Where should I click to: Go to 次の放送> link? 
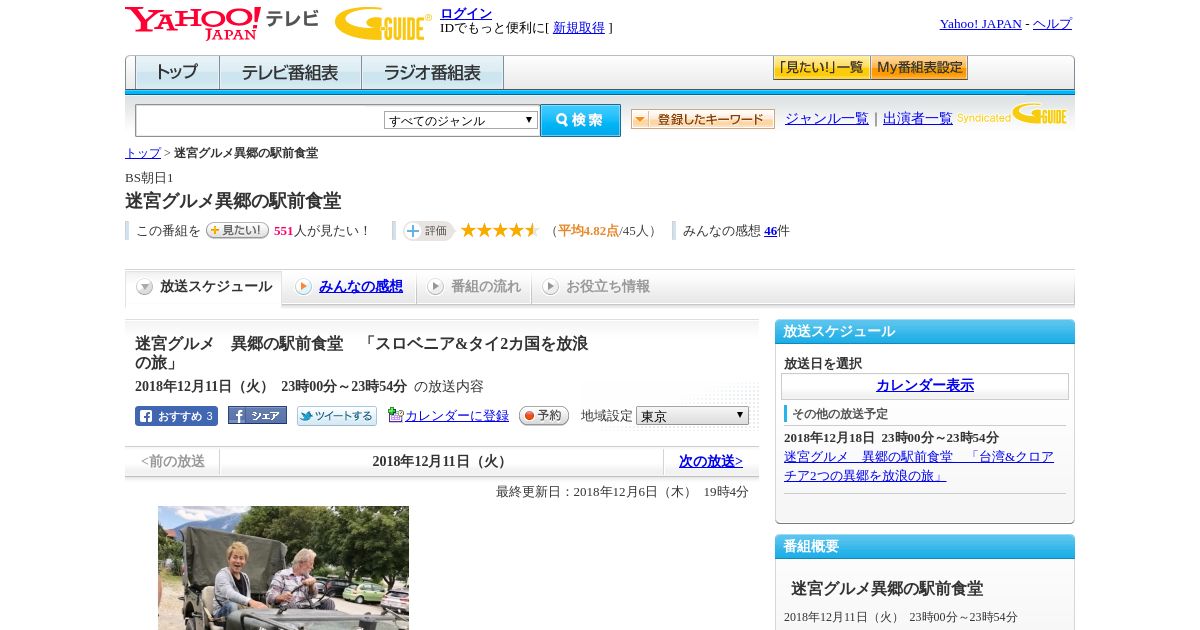point(711,462)
